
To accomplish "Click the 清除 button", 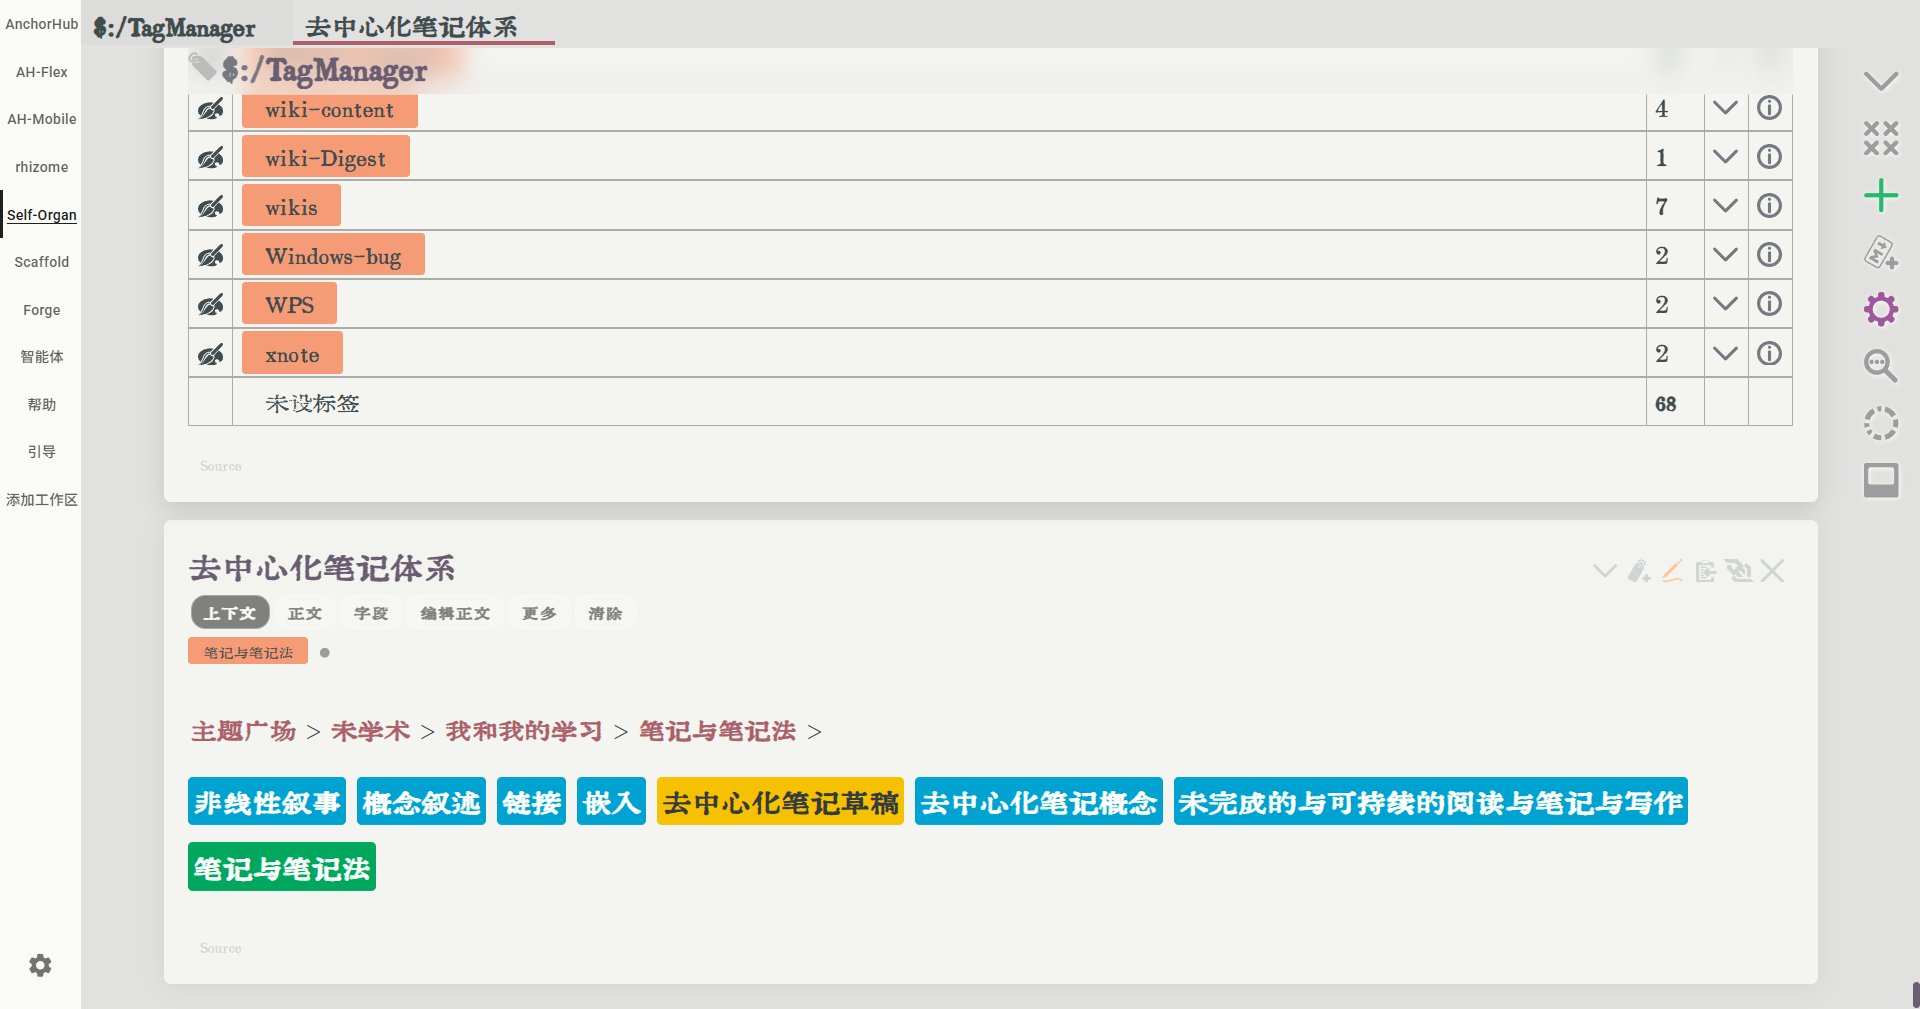I will pos(605,612).
